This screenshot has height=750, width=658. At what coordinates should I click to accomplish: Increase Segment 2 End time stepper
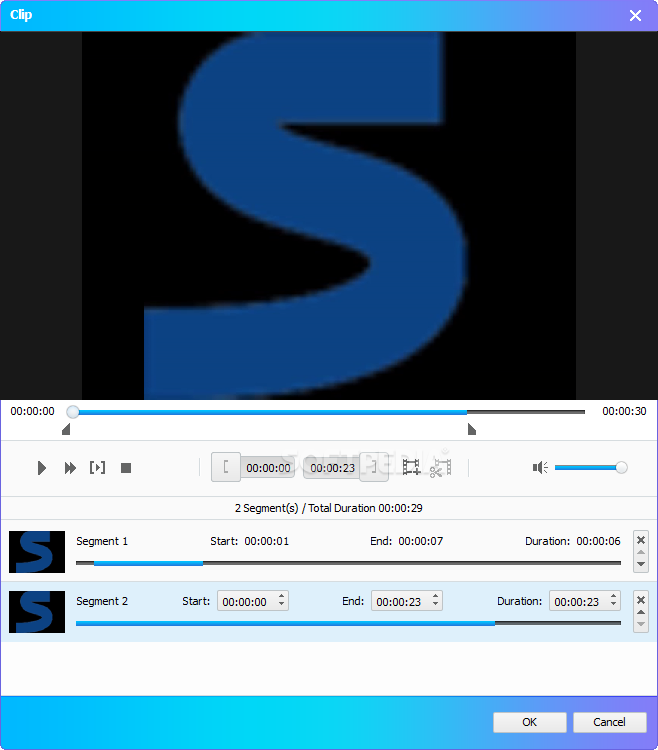click(x=436, y=596)
